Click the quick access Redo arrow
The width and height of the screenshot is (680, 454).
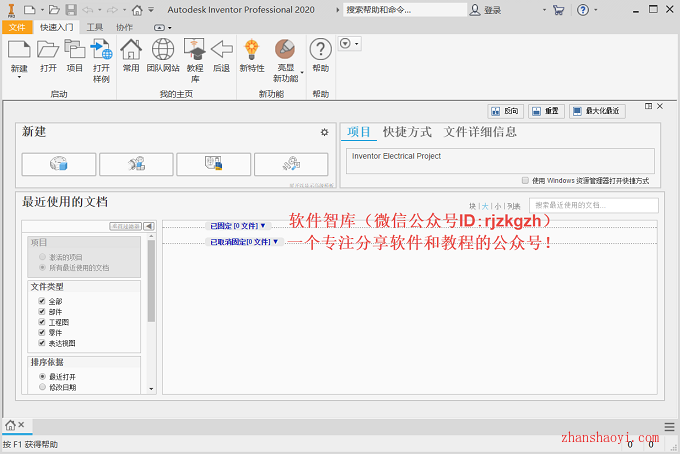point(112,10)
